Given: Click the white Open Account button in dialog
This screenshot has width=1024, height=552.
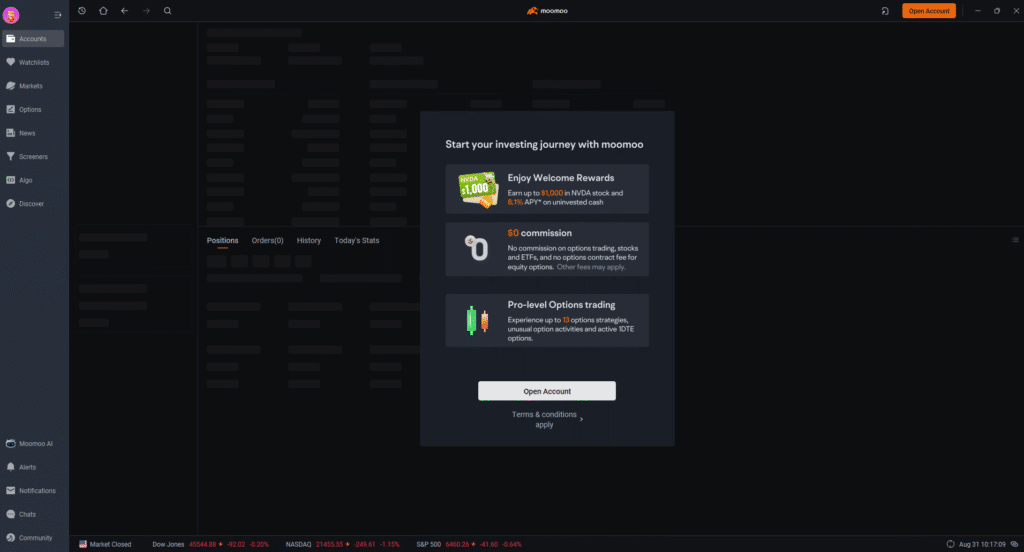Looking at the screenshot, I should point(547,391).
